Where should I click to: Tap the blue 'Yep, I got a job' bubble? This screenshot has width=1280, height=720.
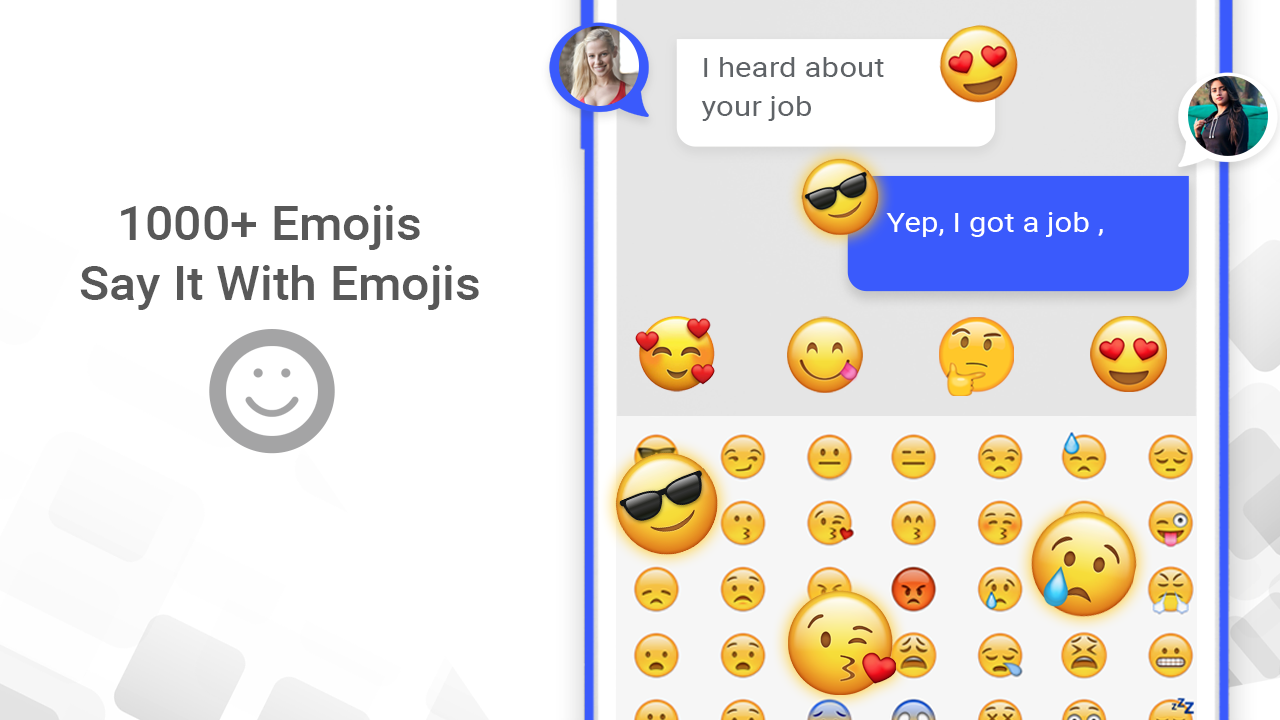click(x=1018, y=233)
